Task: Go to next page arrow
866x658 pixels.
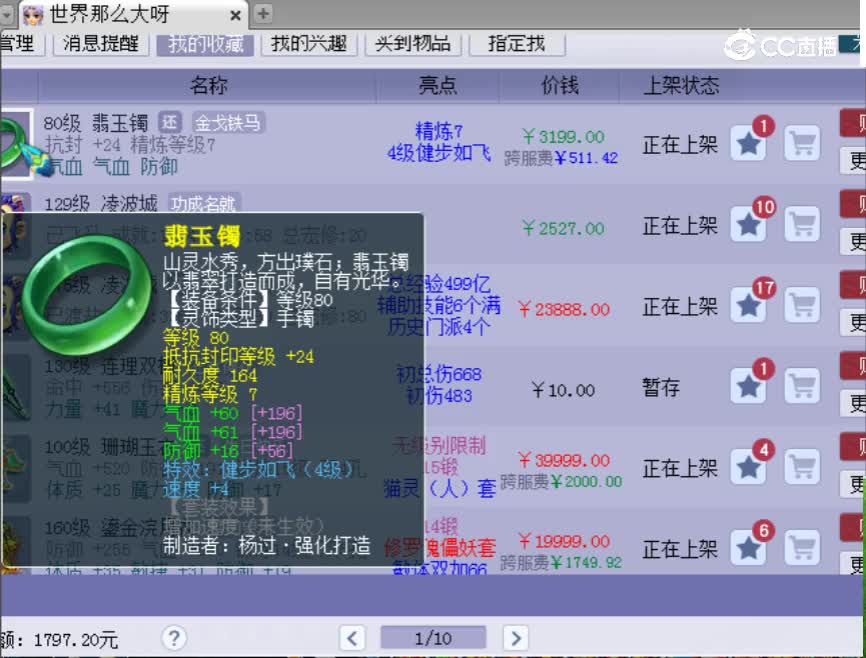Action: pyautogui.click(x=515, y=638)
